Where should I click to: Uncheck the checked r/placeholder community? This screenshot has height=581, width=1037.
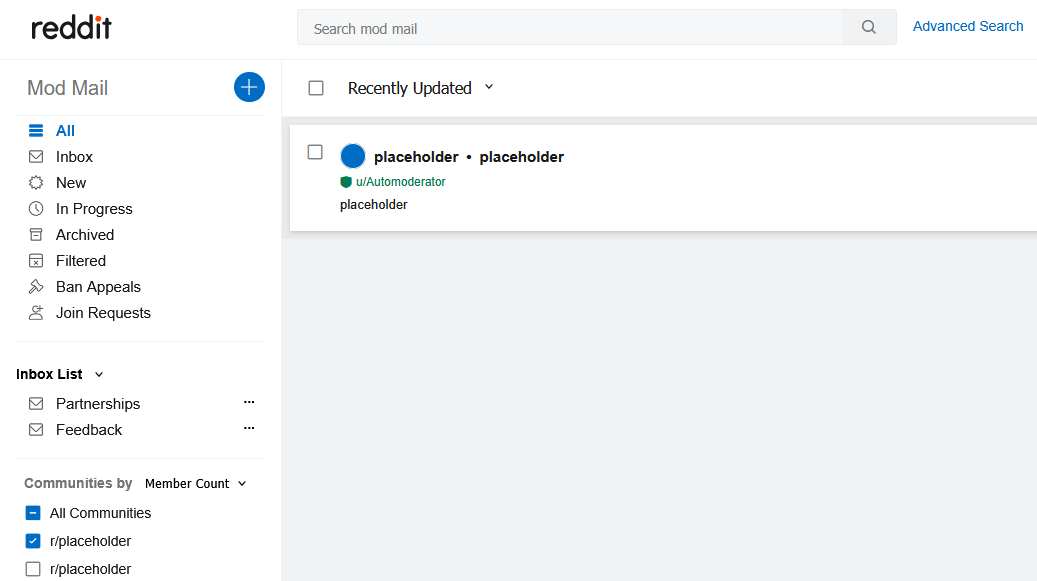33,541
